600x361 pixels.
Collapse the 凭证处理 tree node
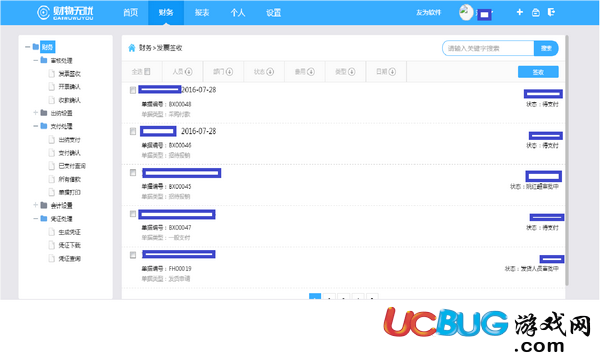tap(36, 219)
